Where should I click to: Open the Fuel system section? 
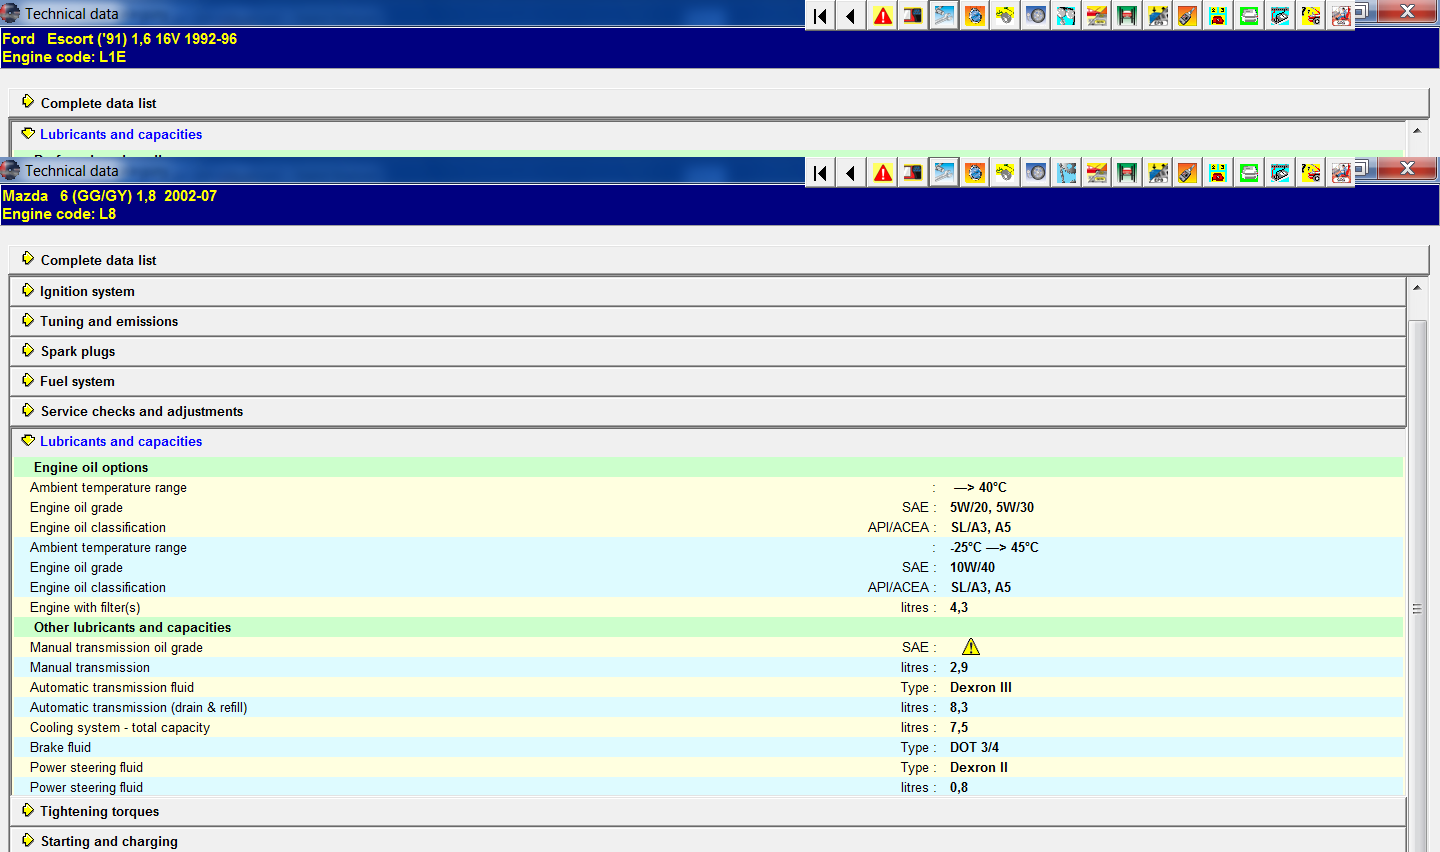pos(77,381)
